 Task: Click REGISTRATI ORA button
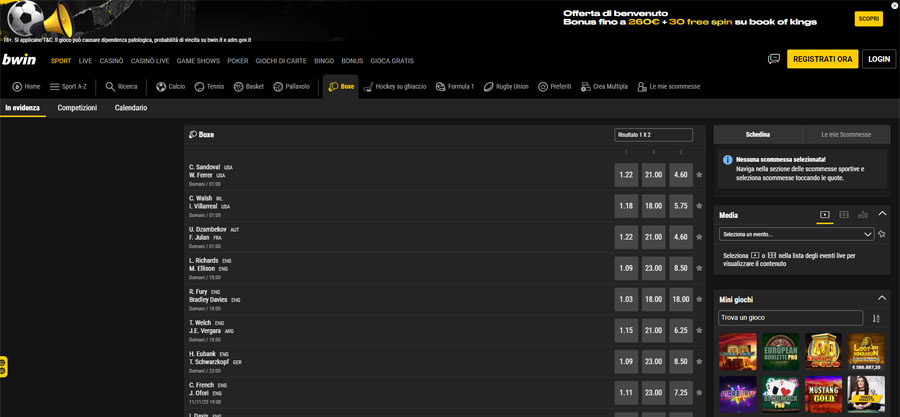(823, 59)
